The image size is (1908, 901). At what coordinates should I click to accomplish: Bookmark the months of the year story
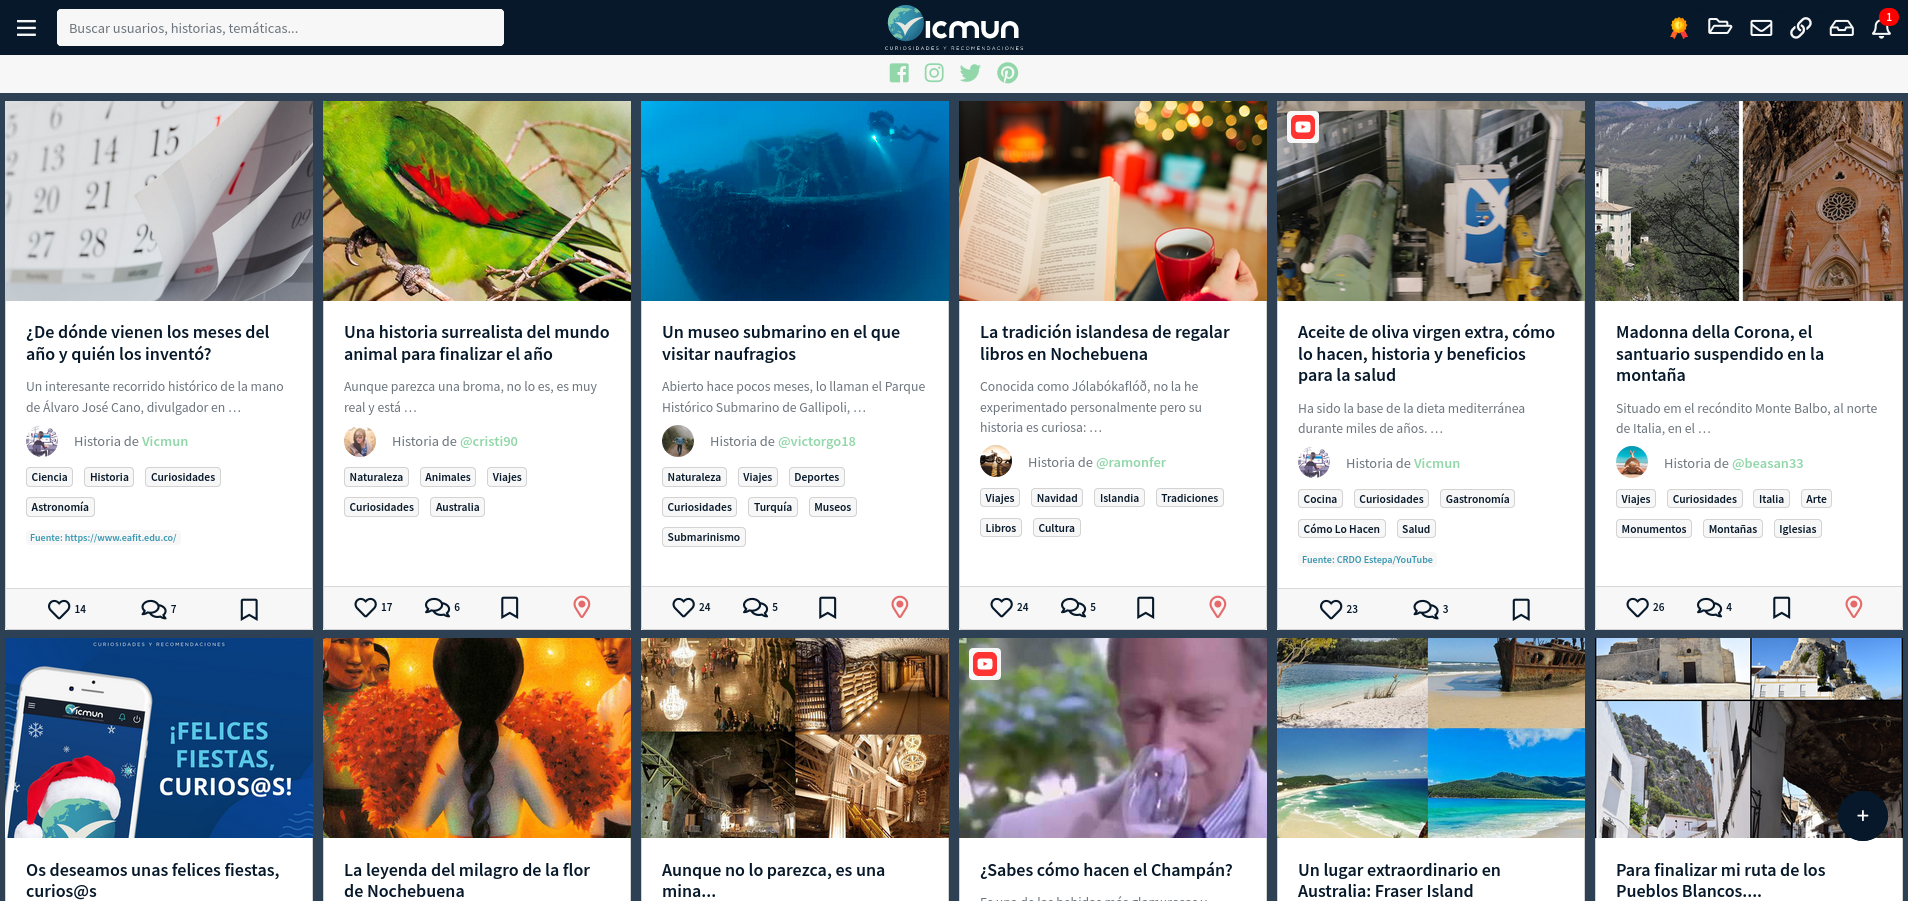tap(249, 609)
